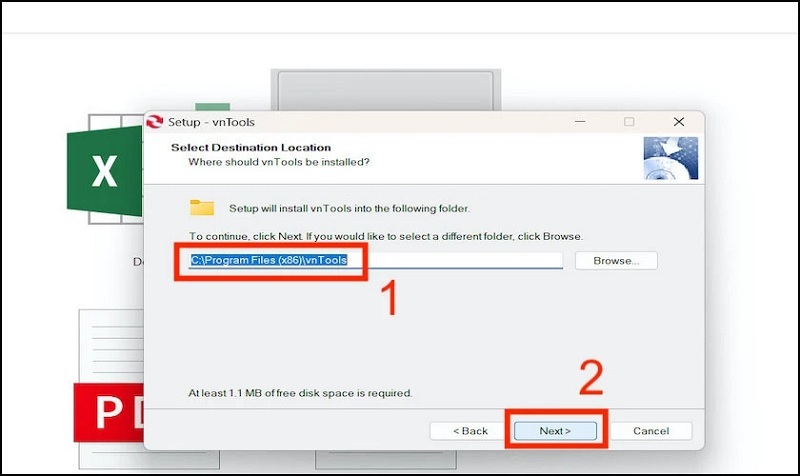Go to the previous step with < Back
This screenshot has height=476, width=800.
pos(469,431)
